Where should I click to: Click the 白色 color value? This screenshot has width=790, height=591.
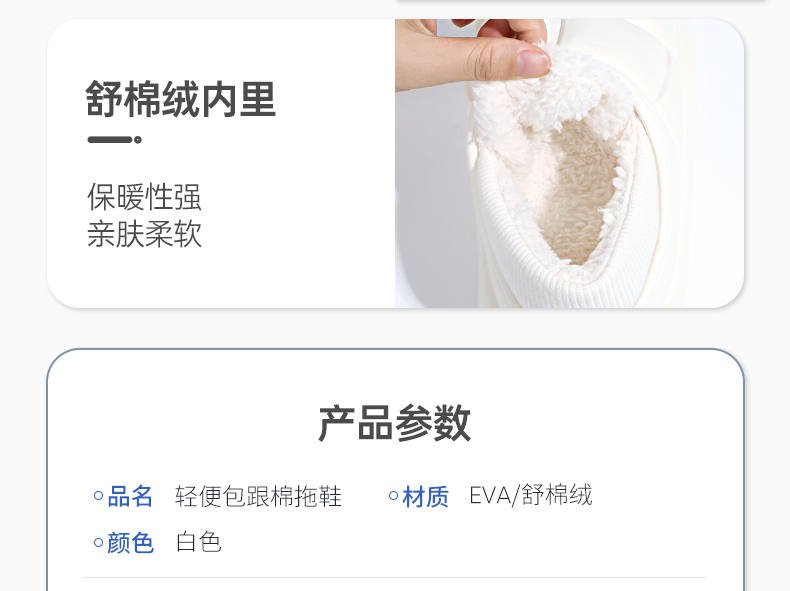tap(199, 543)
